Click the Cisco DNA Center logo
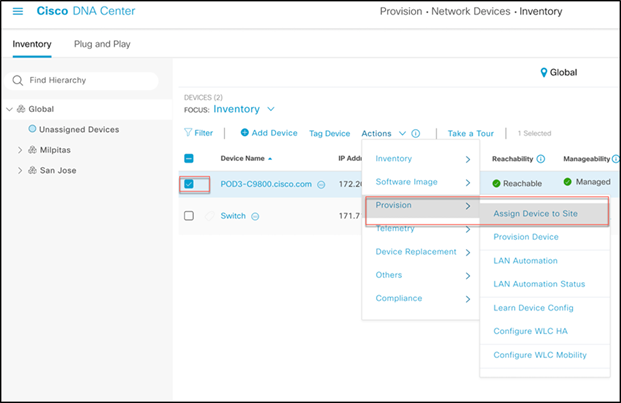 point(86,11)
